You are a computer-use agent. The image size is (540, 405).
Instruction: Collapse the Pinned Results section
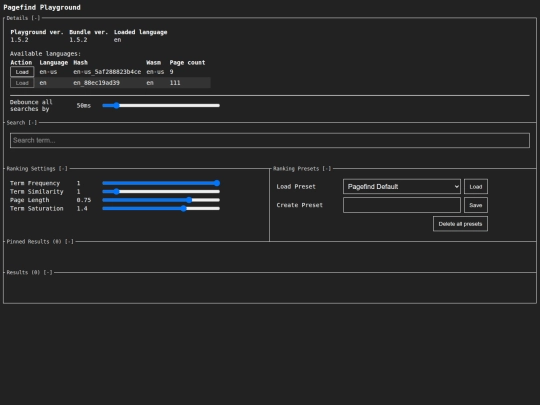point(69,242)
